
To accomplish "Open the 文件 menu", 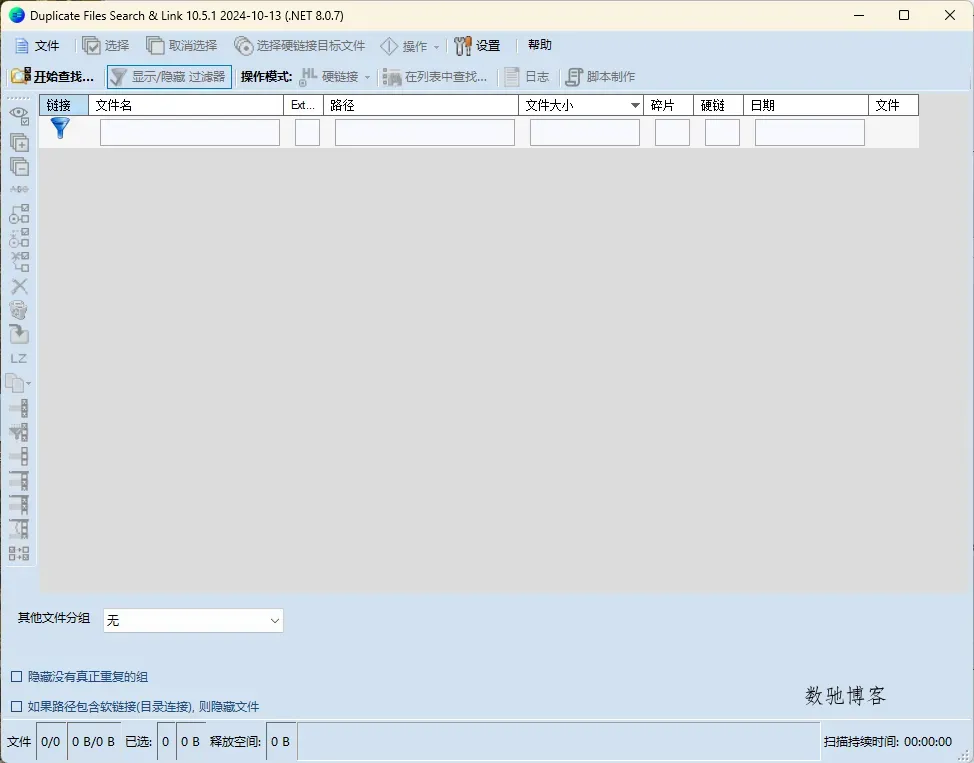I will click(37, 45).
